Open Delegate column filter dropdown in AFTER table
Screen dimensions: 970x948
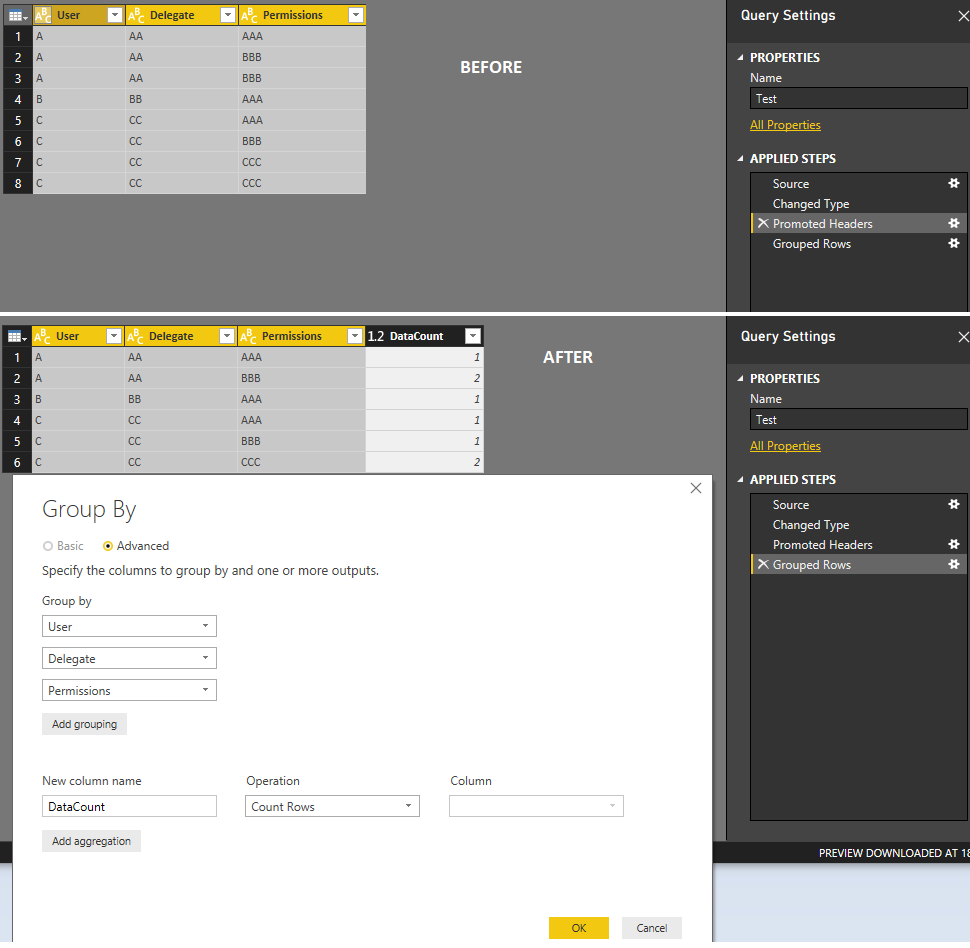226,336
